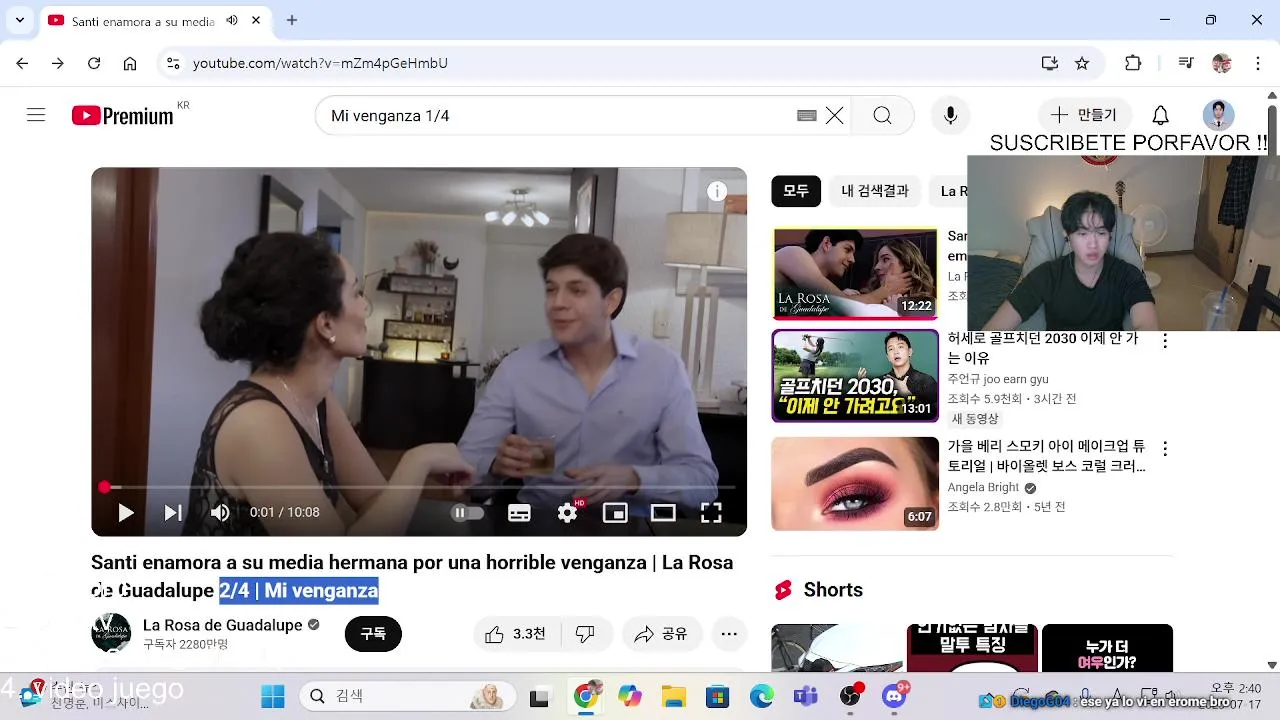
Task: Open the smoky eye makeup video title
Action: (x=1046, y=456)
